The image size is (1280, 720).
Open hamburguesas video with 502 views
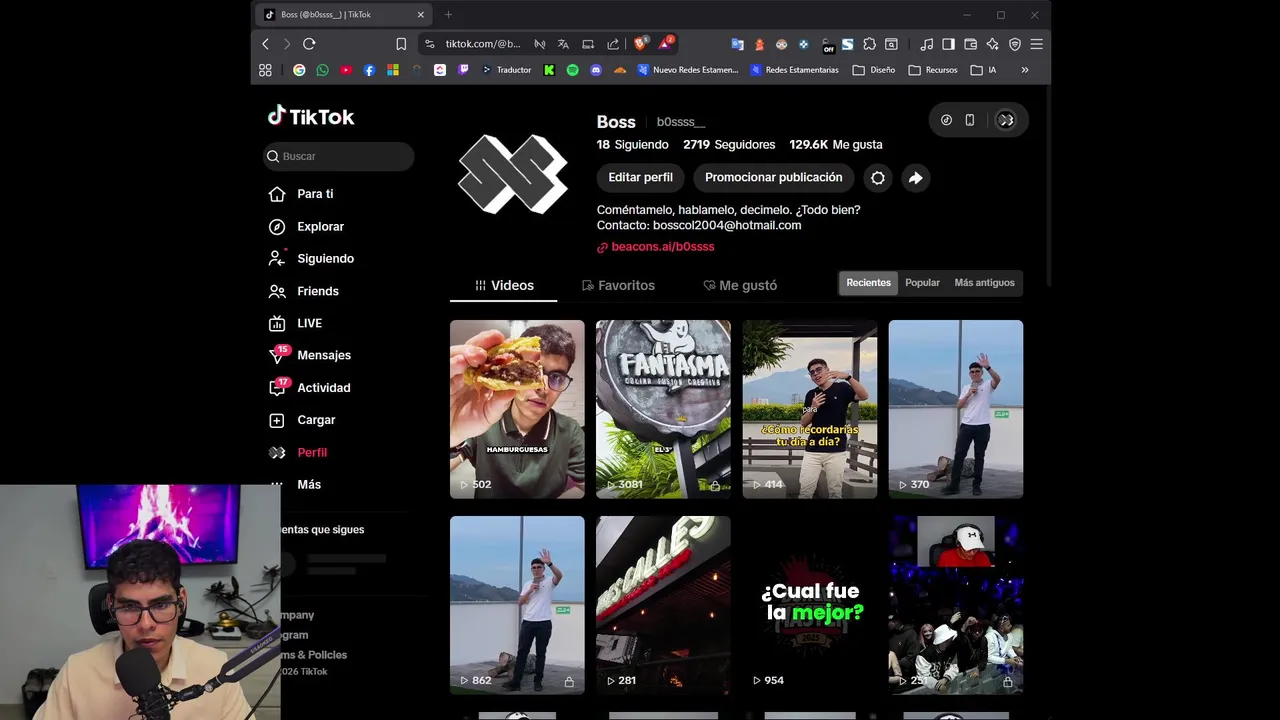coord(517,409)
